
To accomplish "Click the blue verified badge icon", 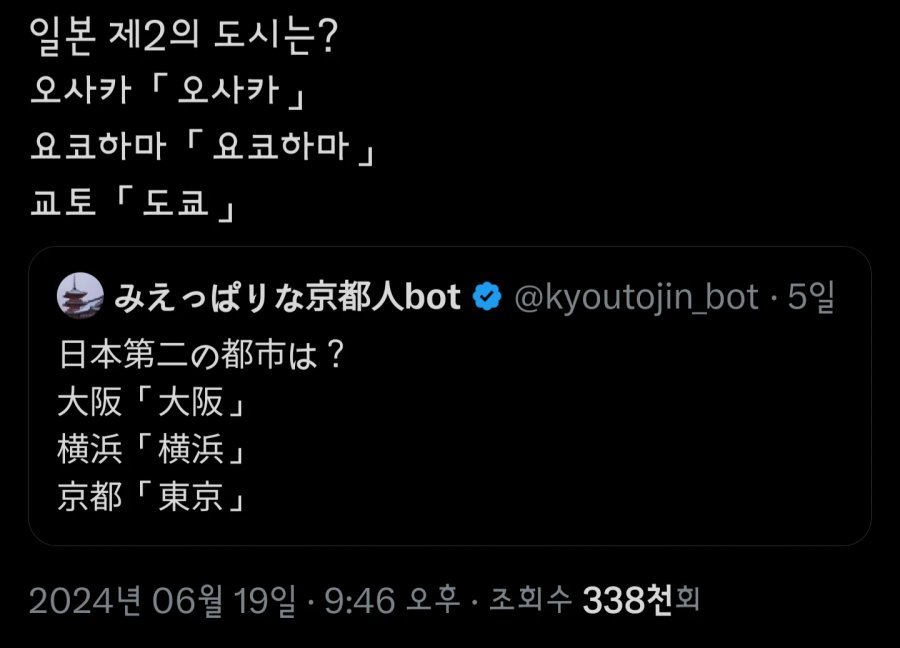I will click(x=486, y=297).
